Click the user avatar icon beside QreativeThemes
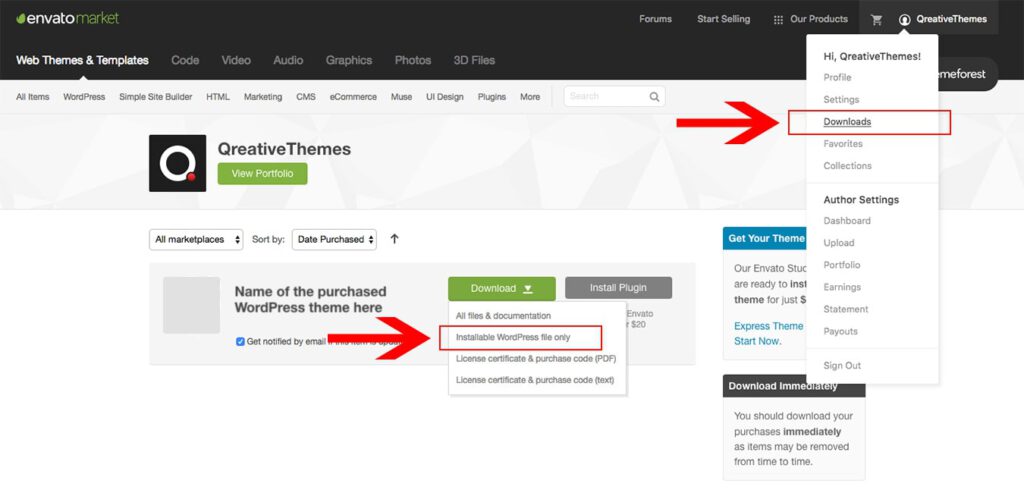Viewport: 1024px width, 490px height. [904, 20]
